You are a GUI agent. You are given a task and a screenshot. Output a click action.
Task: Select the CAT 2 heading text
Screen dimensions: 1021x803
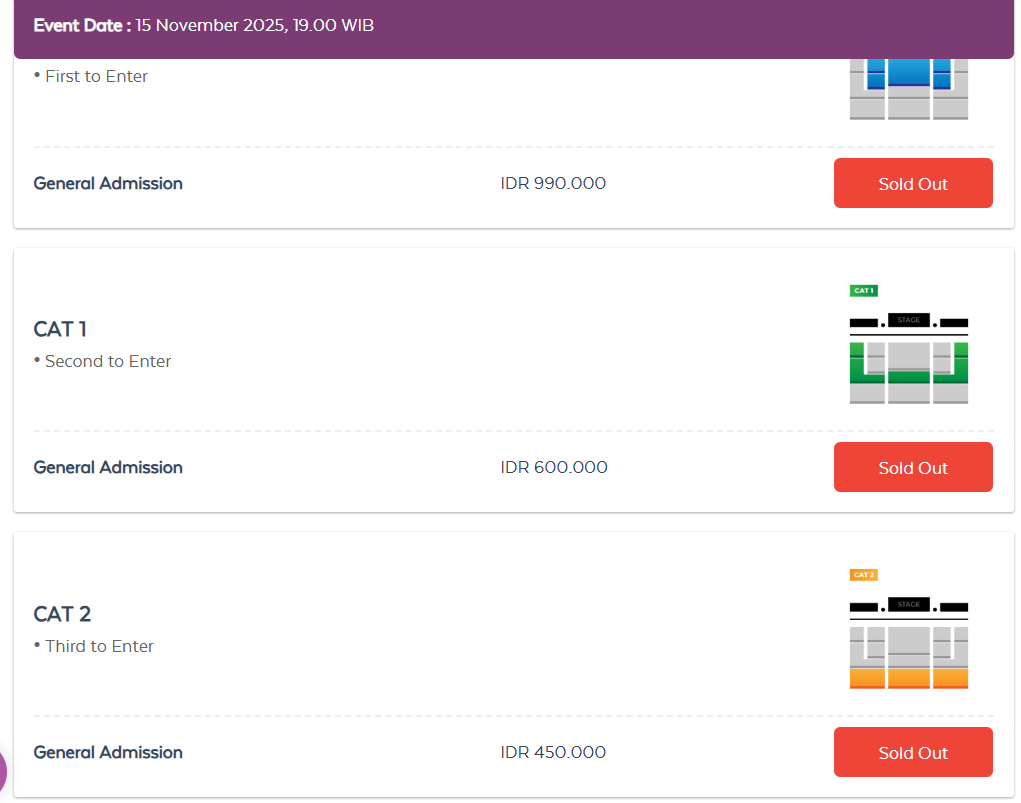pos(63,614)
